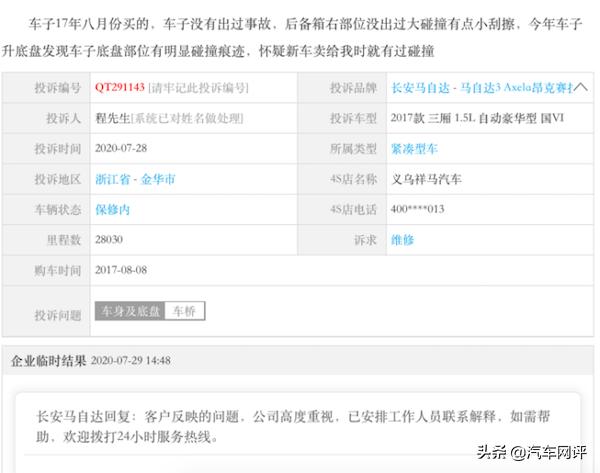Screen dimensions: 600x473
Task: Open the 维修 demand link
Action: (402, 240)
